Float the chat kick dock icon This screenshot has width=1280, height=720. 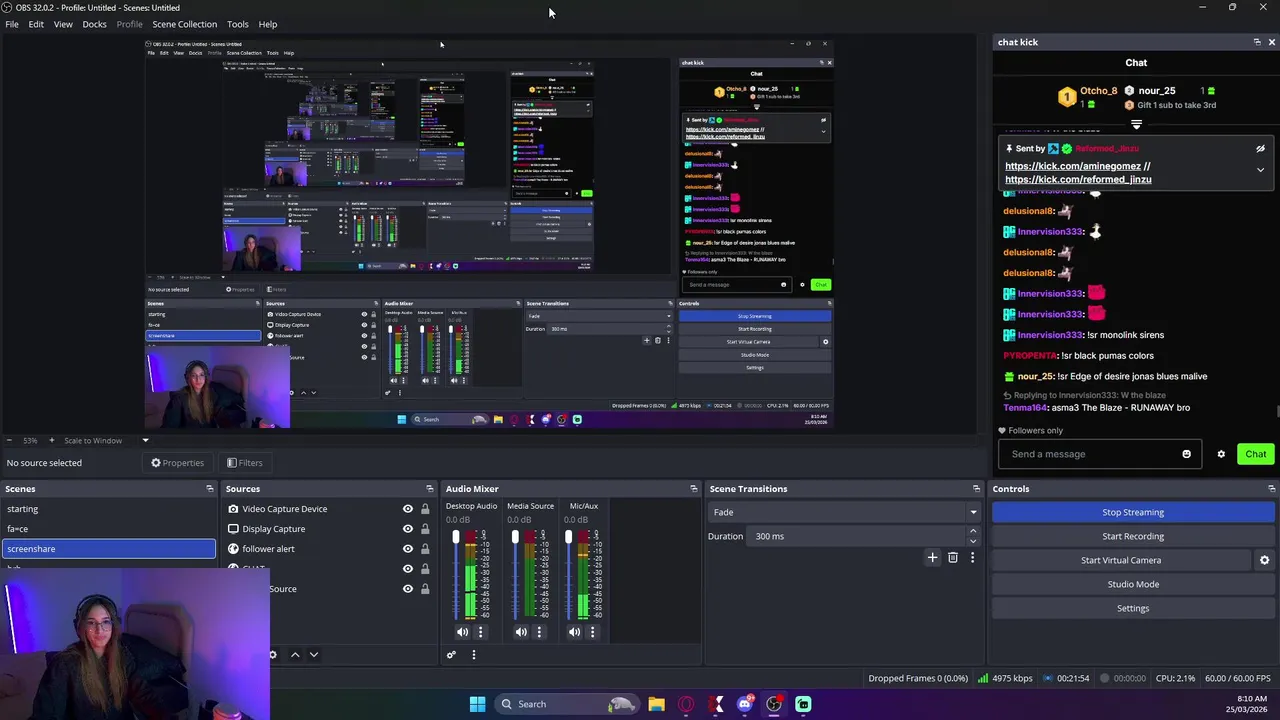1257,42
